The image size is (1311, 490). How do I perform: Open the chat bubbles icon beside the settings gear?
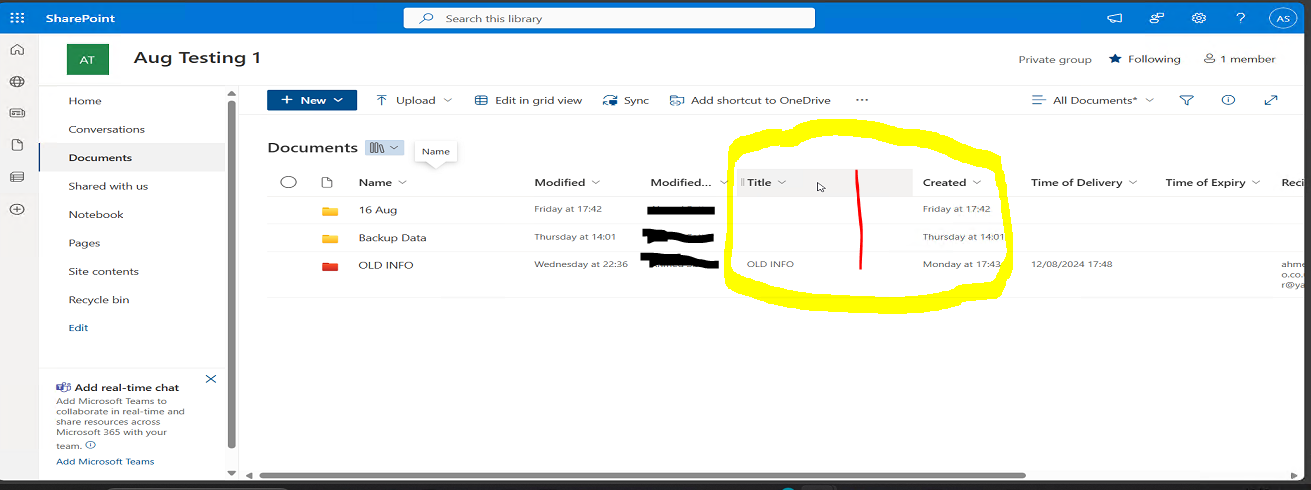point(1157,18)
